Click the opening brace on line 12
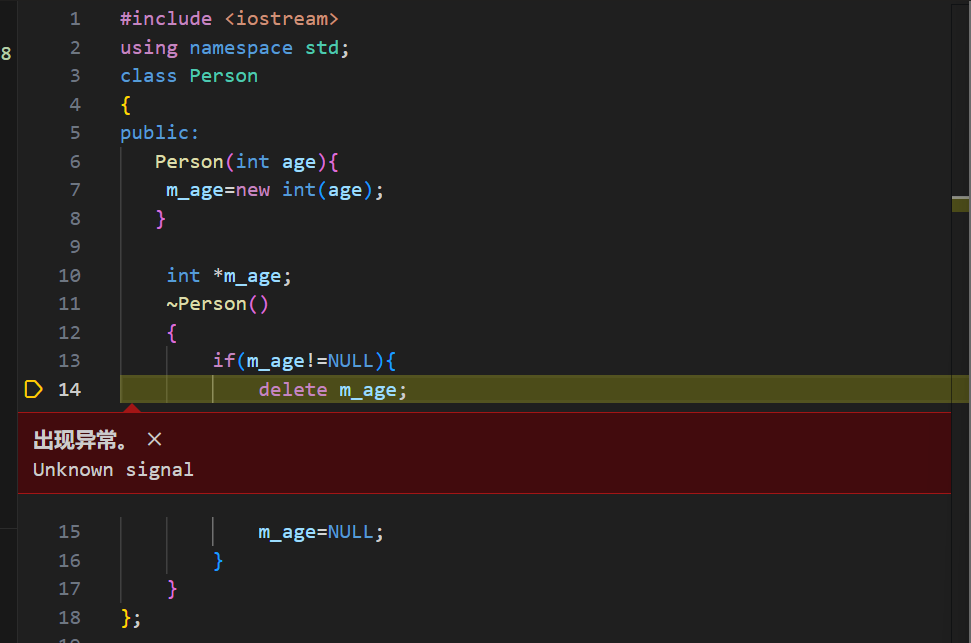The image size is (971, 643). coord(172,333)
